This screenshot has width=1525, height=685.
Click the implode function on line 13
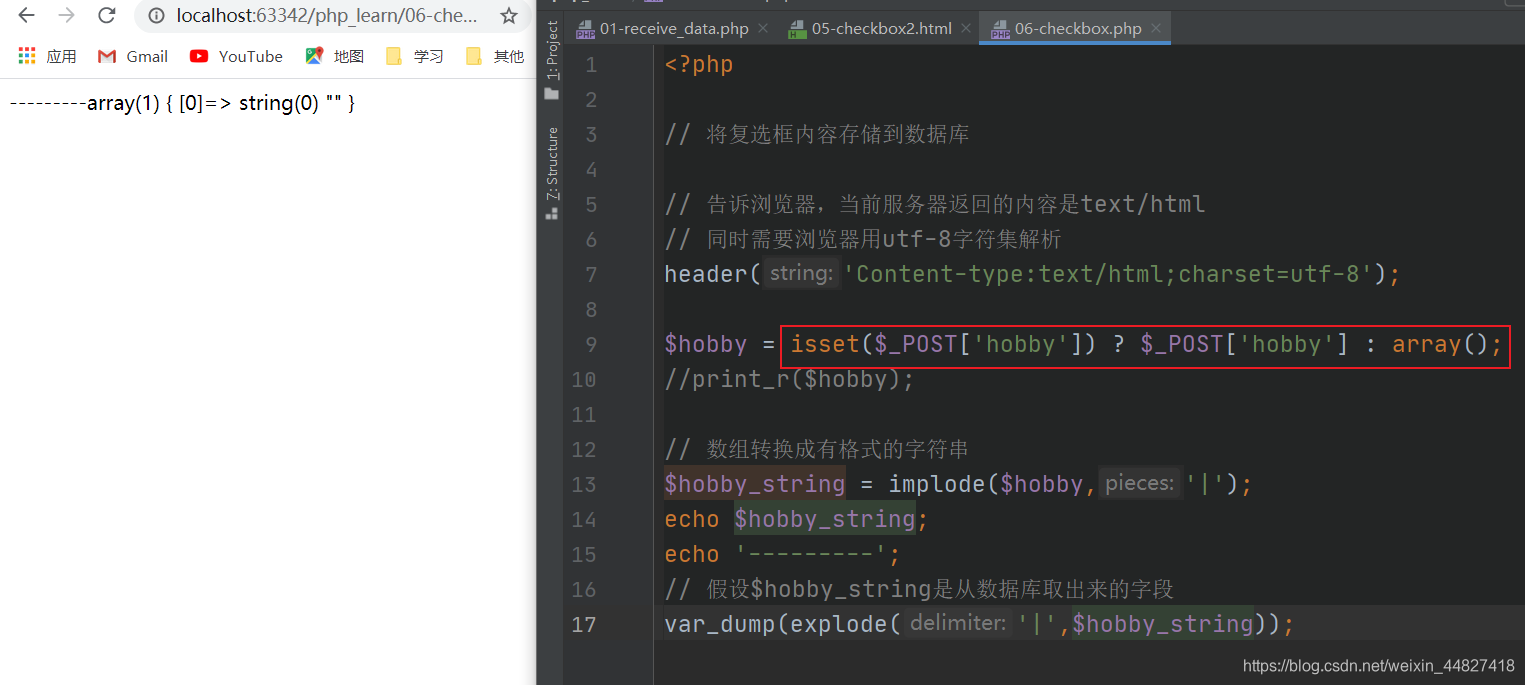(x=937, y=484)
